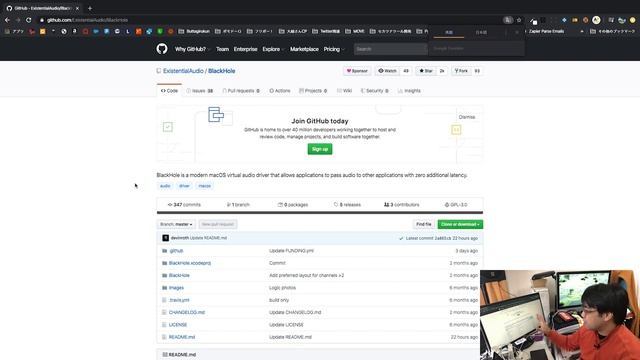Open Explore dropdown in header

tap(273, 49)
